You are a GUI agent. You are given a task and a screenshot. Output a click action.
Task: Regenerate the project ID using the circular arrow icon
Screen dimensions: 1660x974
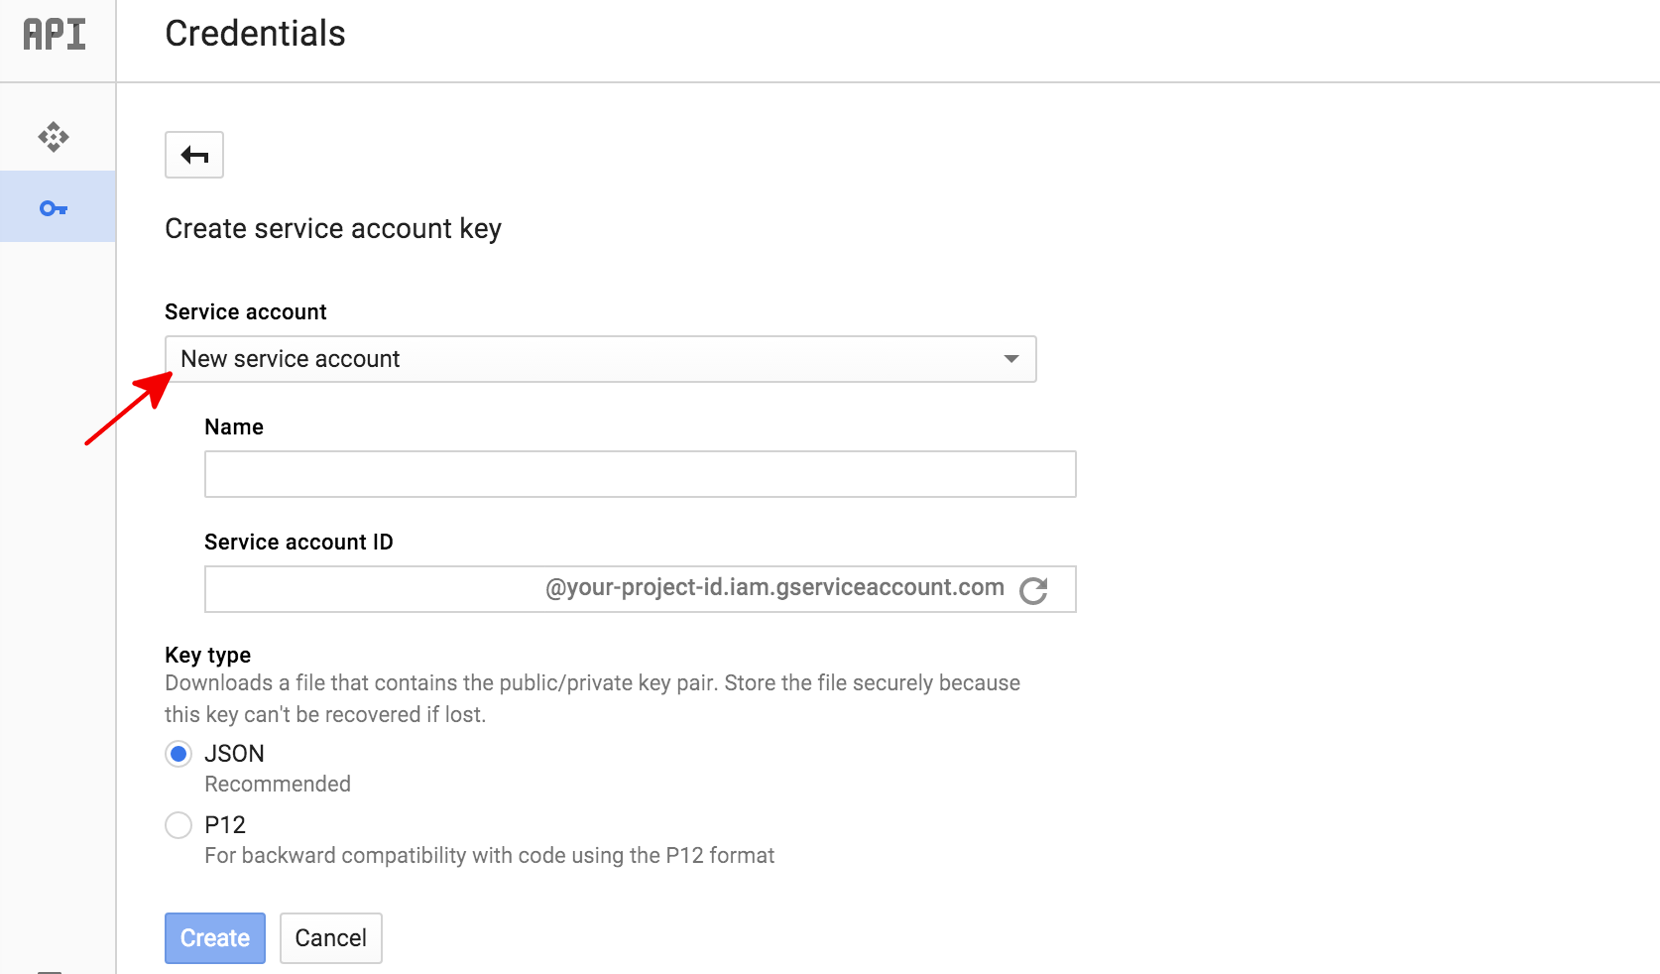point(1035,590)
